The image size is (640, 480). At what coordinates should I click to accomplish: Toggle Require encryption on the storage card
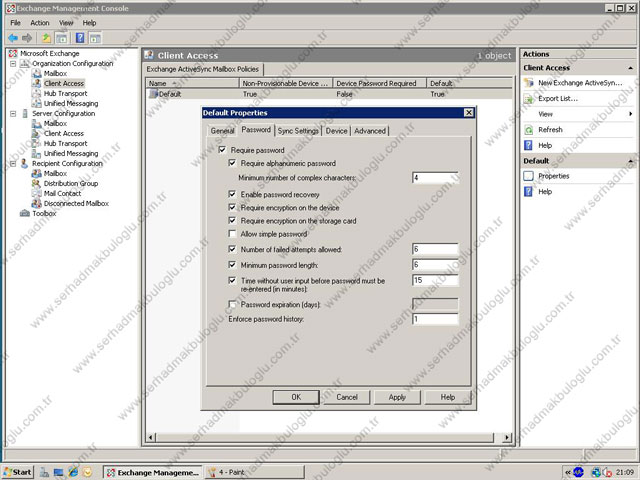click(232, 220)
